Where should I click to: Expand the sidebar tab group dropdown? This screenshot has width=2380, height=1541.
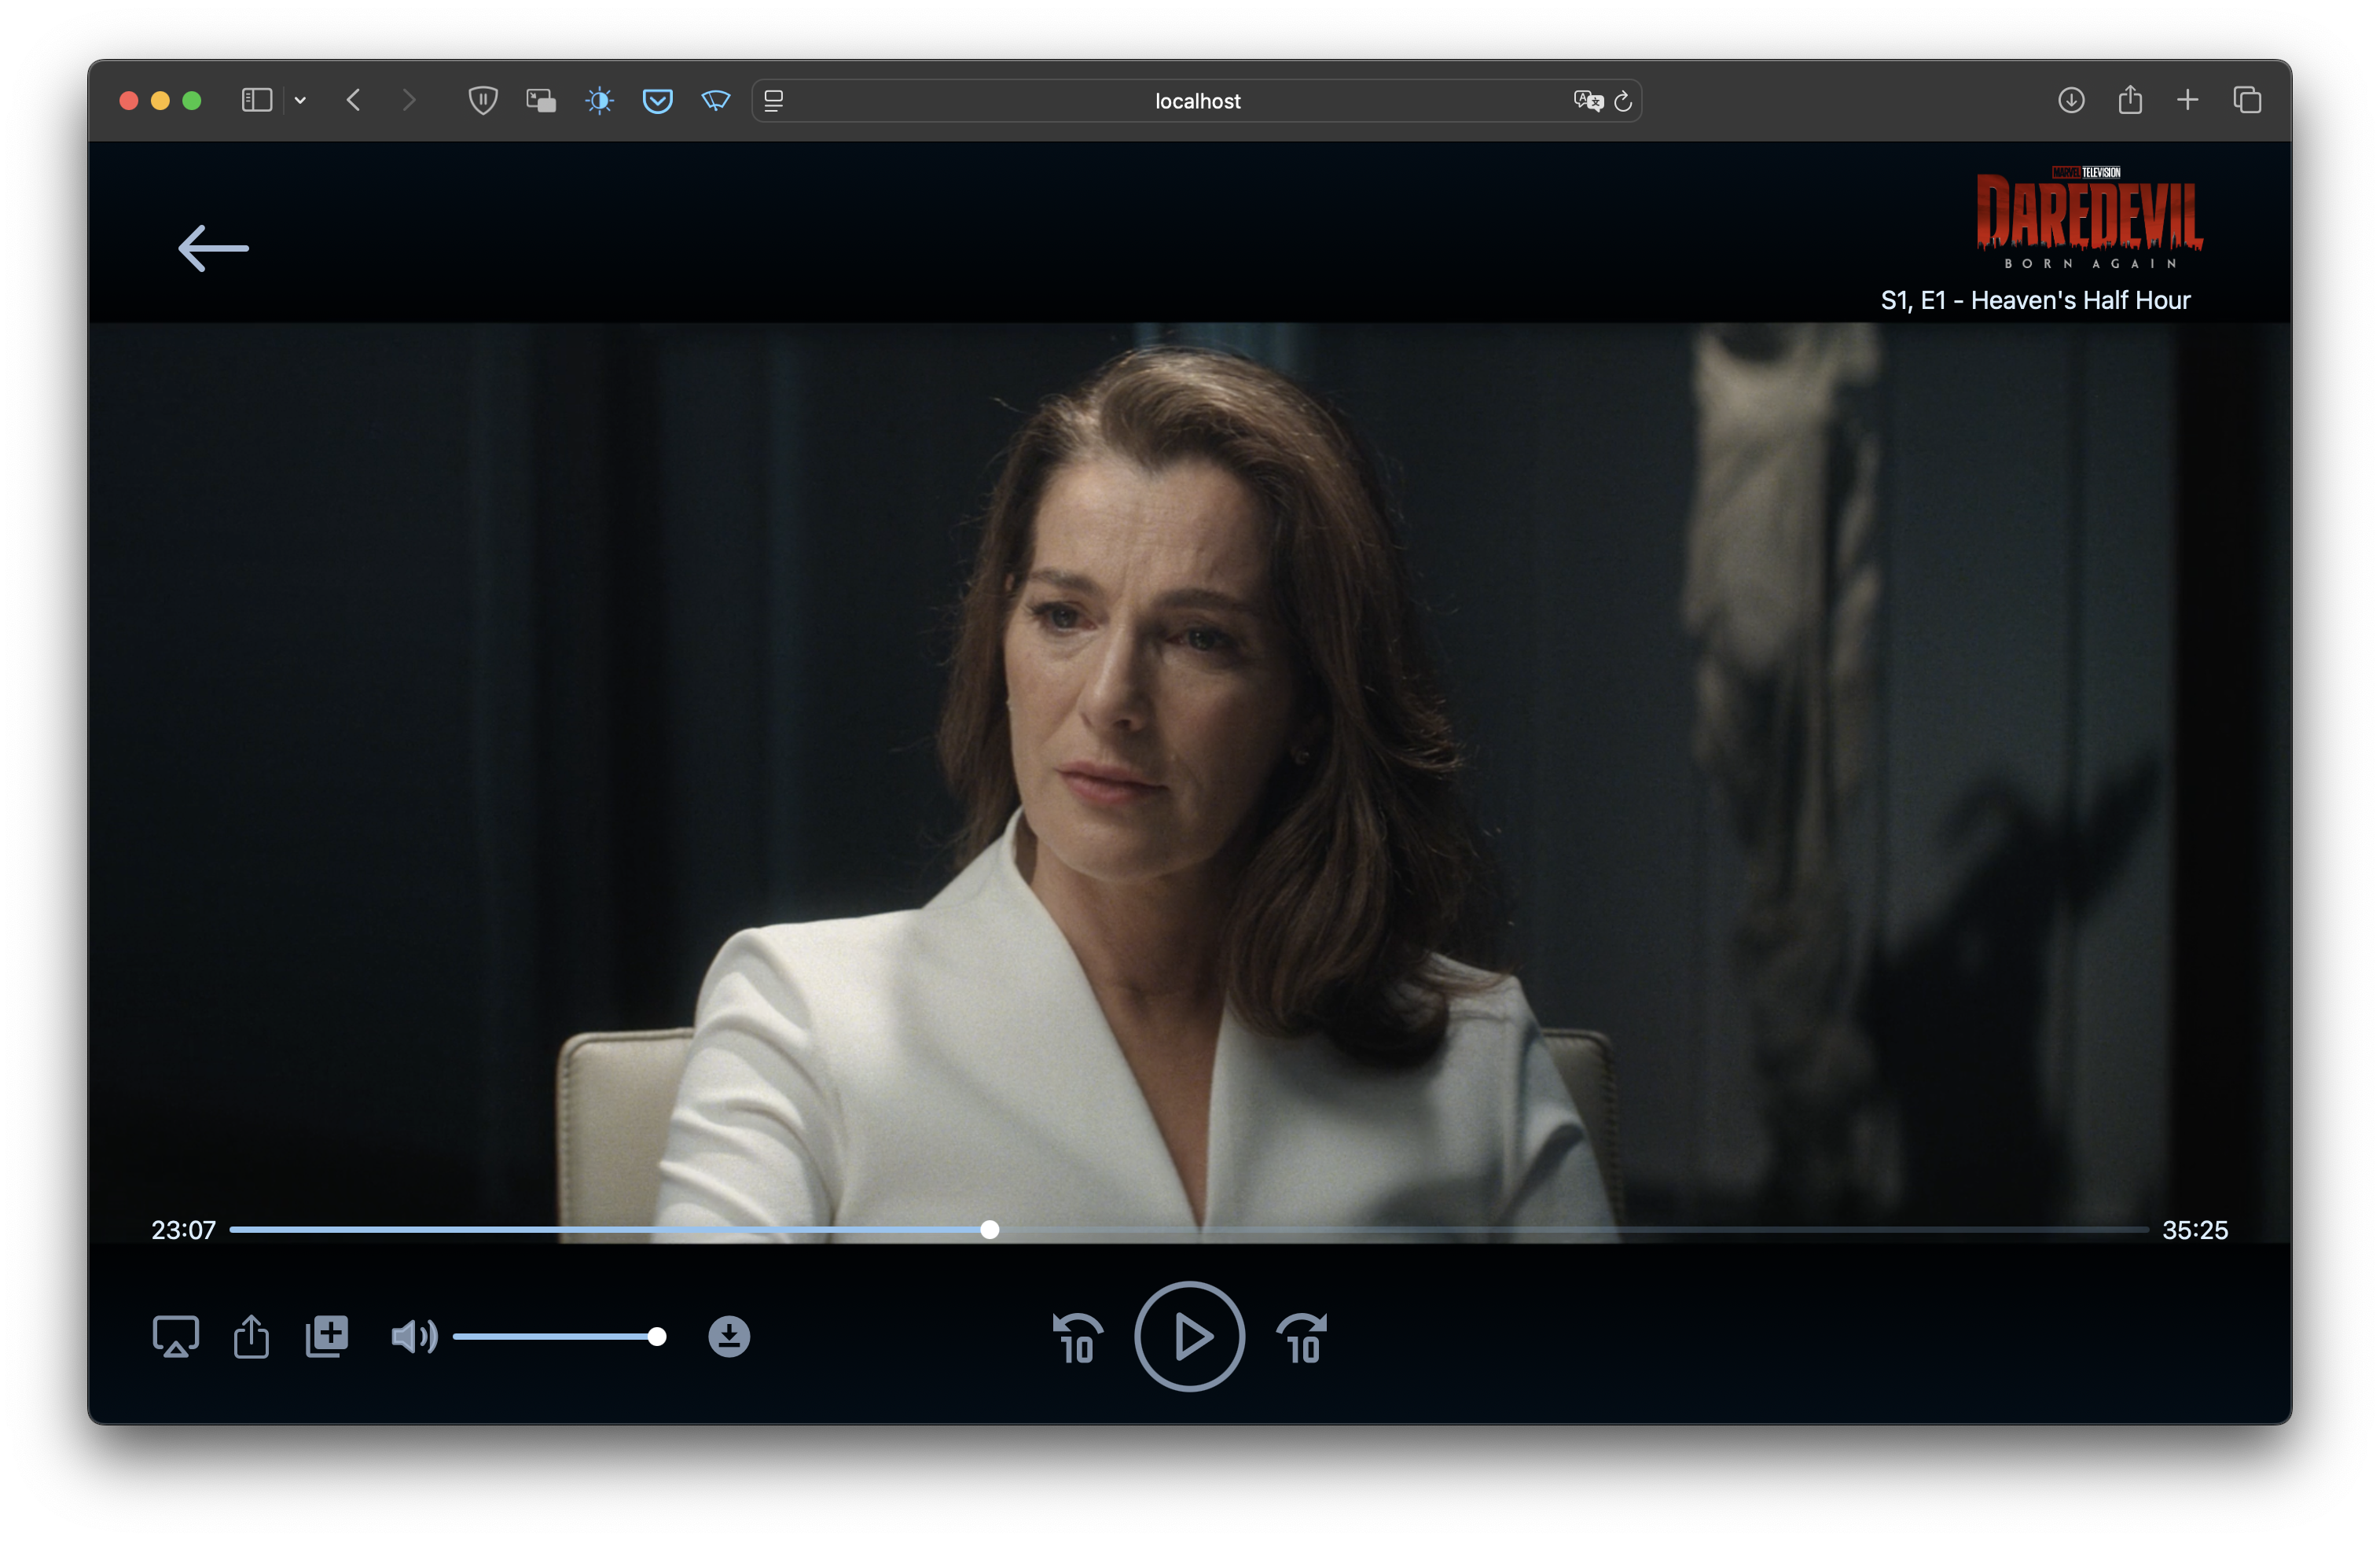click(x=300, y=100)
